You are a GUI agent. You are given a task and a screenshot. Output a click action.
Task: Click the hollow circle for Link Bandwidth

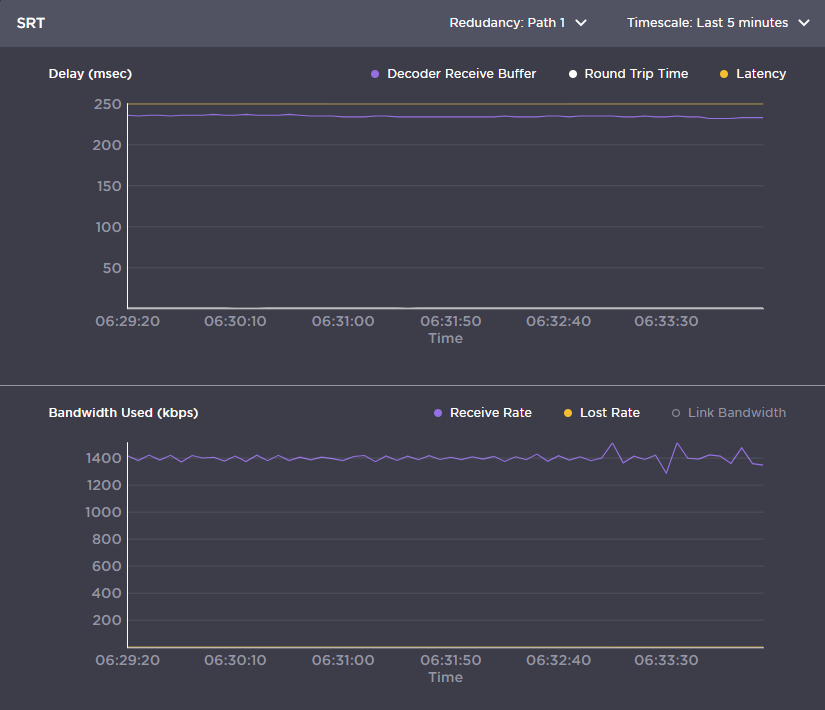(x=676, y=413)
